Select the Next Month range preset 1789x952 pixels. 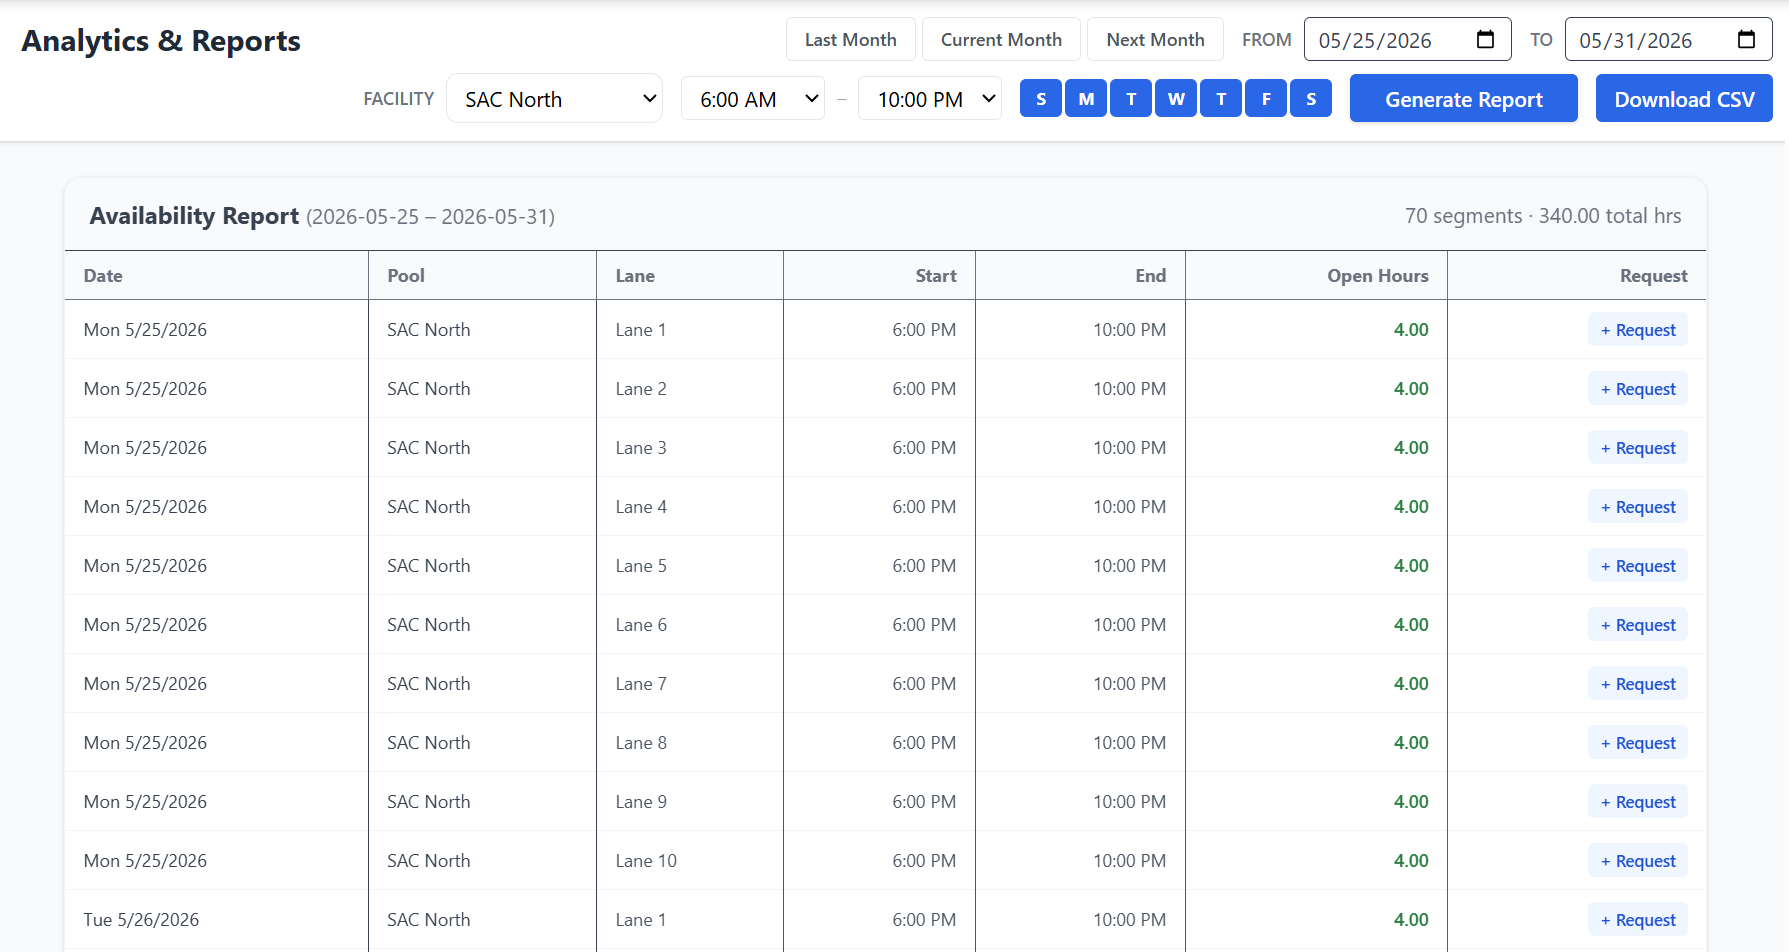[1155, 40]
